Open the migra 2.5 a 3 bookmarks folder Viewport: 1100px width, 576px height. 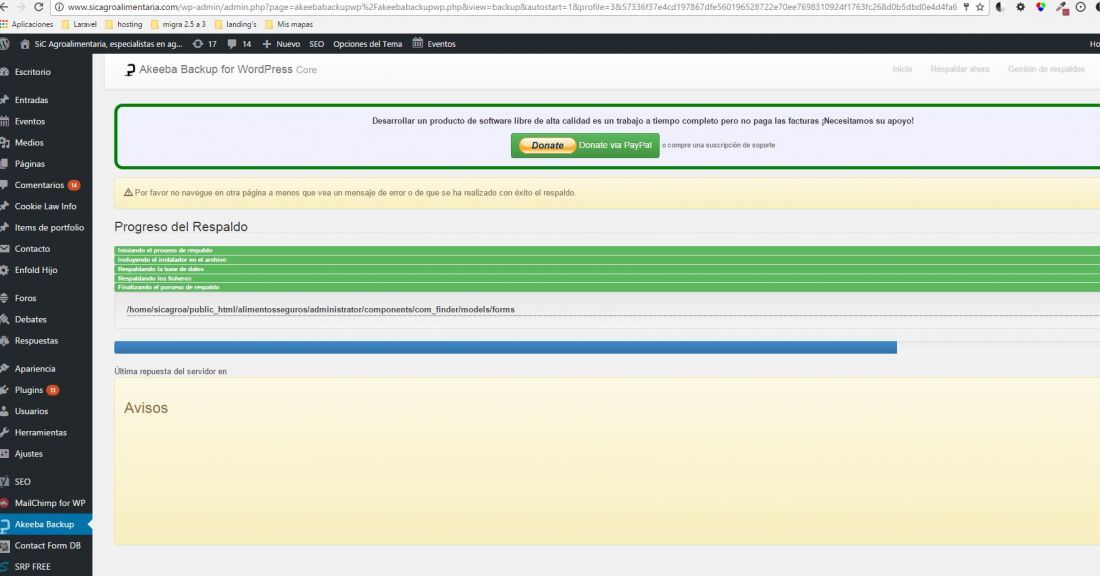(x=178, y=24)
